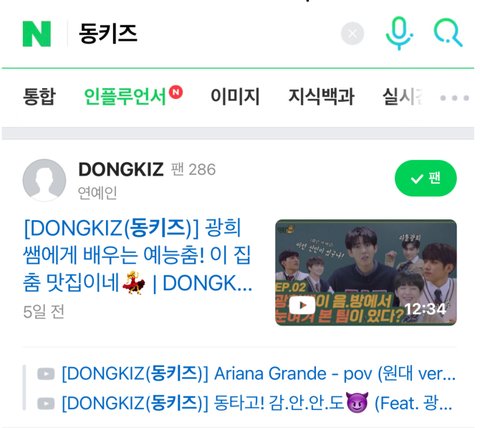The width and height of the screenshot is (480, 428).
Task: Play the EP.02 video thumbnail
Action: (x=366, y=272)
